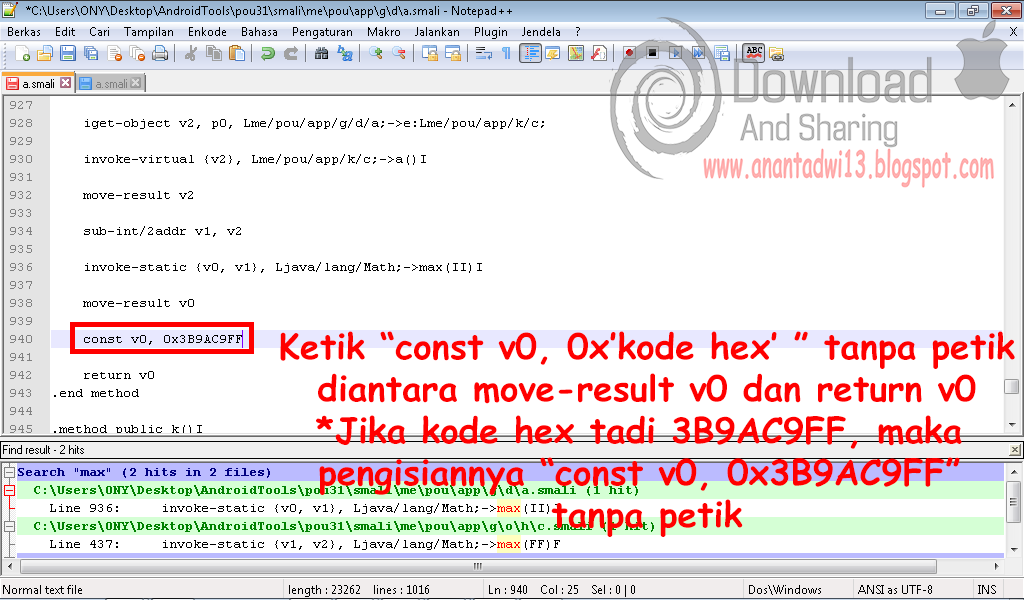Open the Enkode menu

point(207,32)
